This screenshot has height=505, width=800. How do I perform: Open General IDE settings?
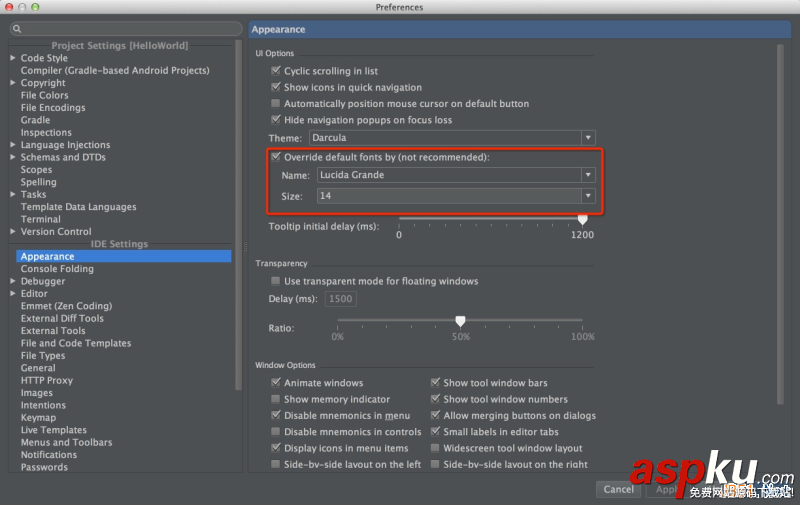click(38, 368)
